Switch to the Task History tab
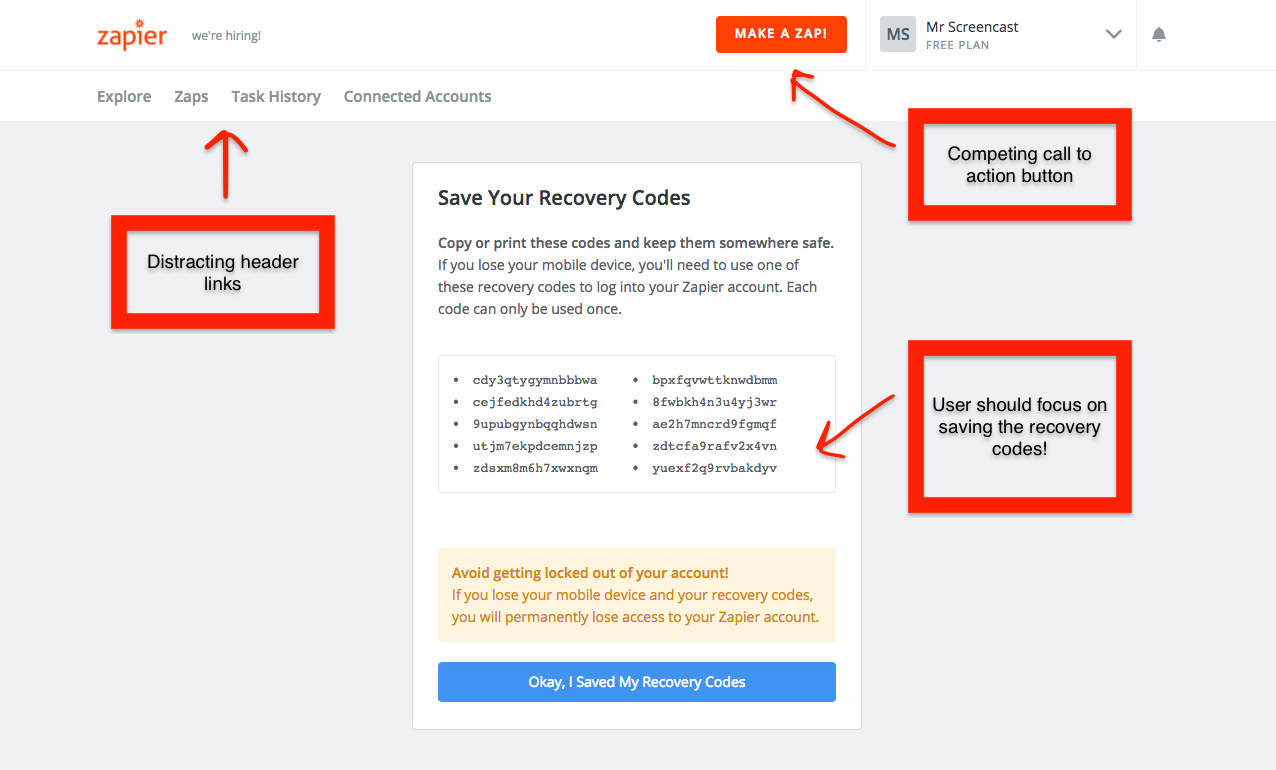 click(276, 96)
